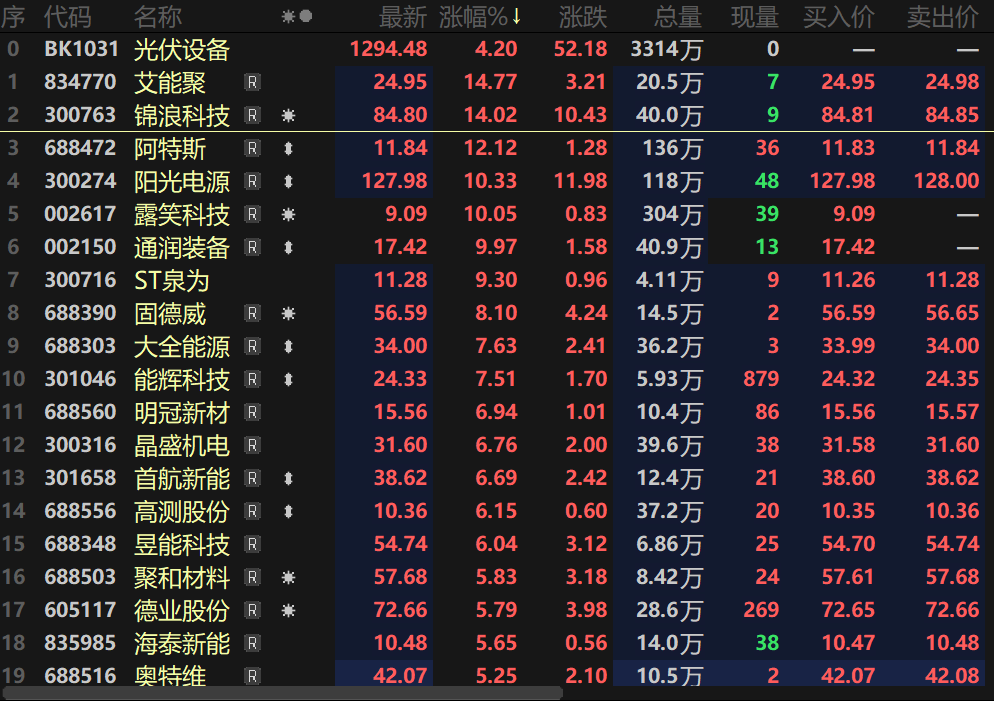This screenshot has height=701, width=994.
Task: Click the star marker icon for 固德威
Action: [x=288, y=313]
